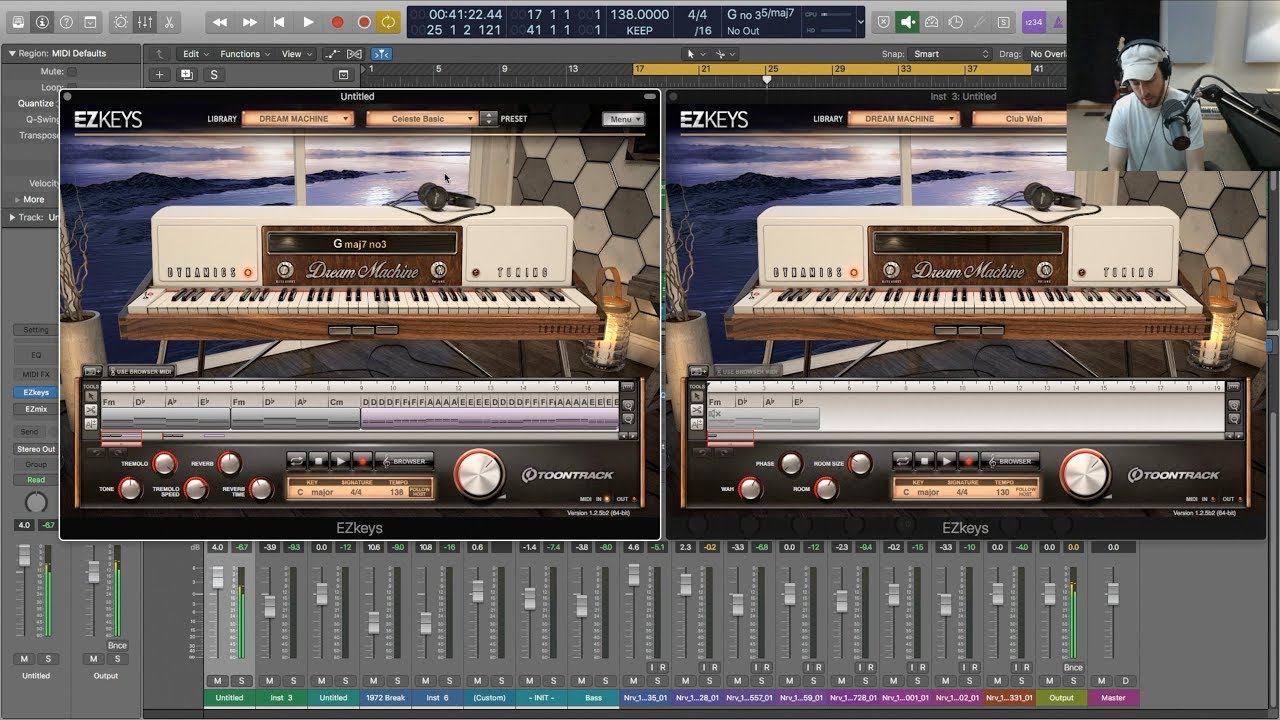1280x720 pixels.
Task: Open Smart Controls dial icon
Action: [x=120, y=21]
